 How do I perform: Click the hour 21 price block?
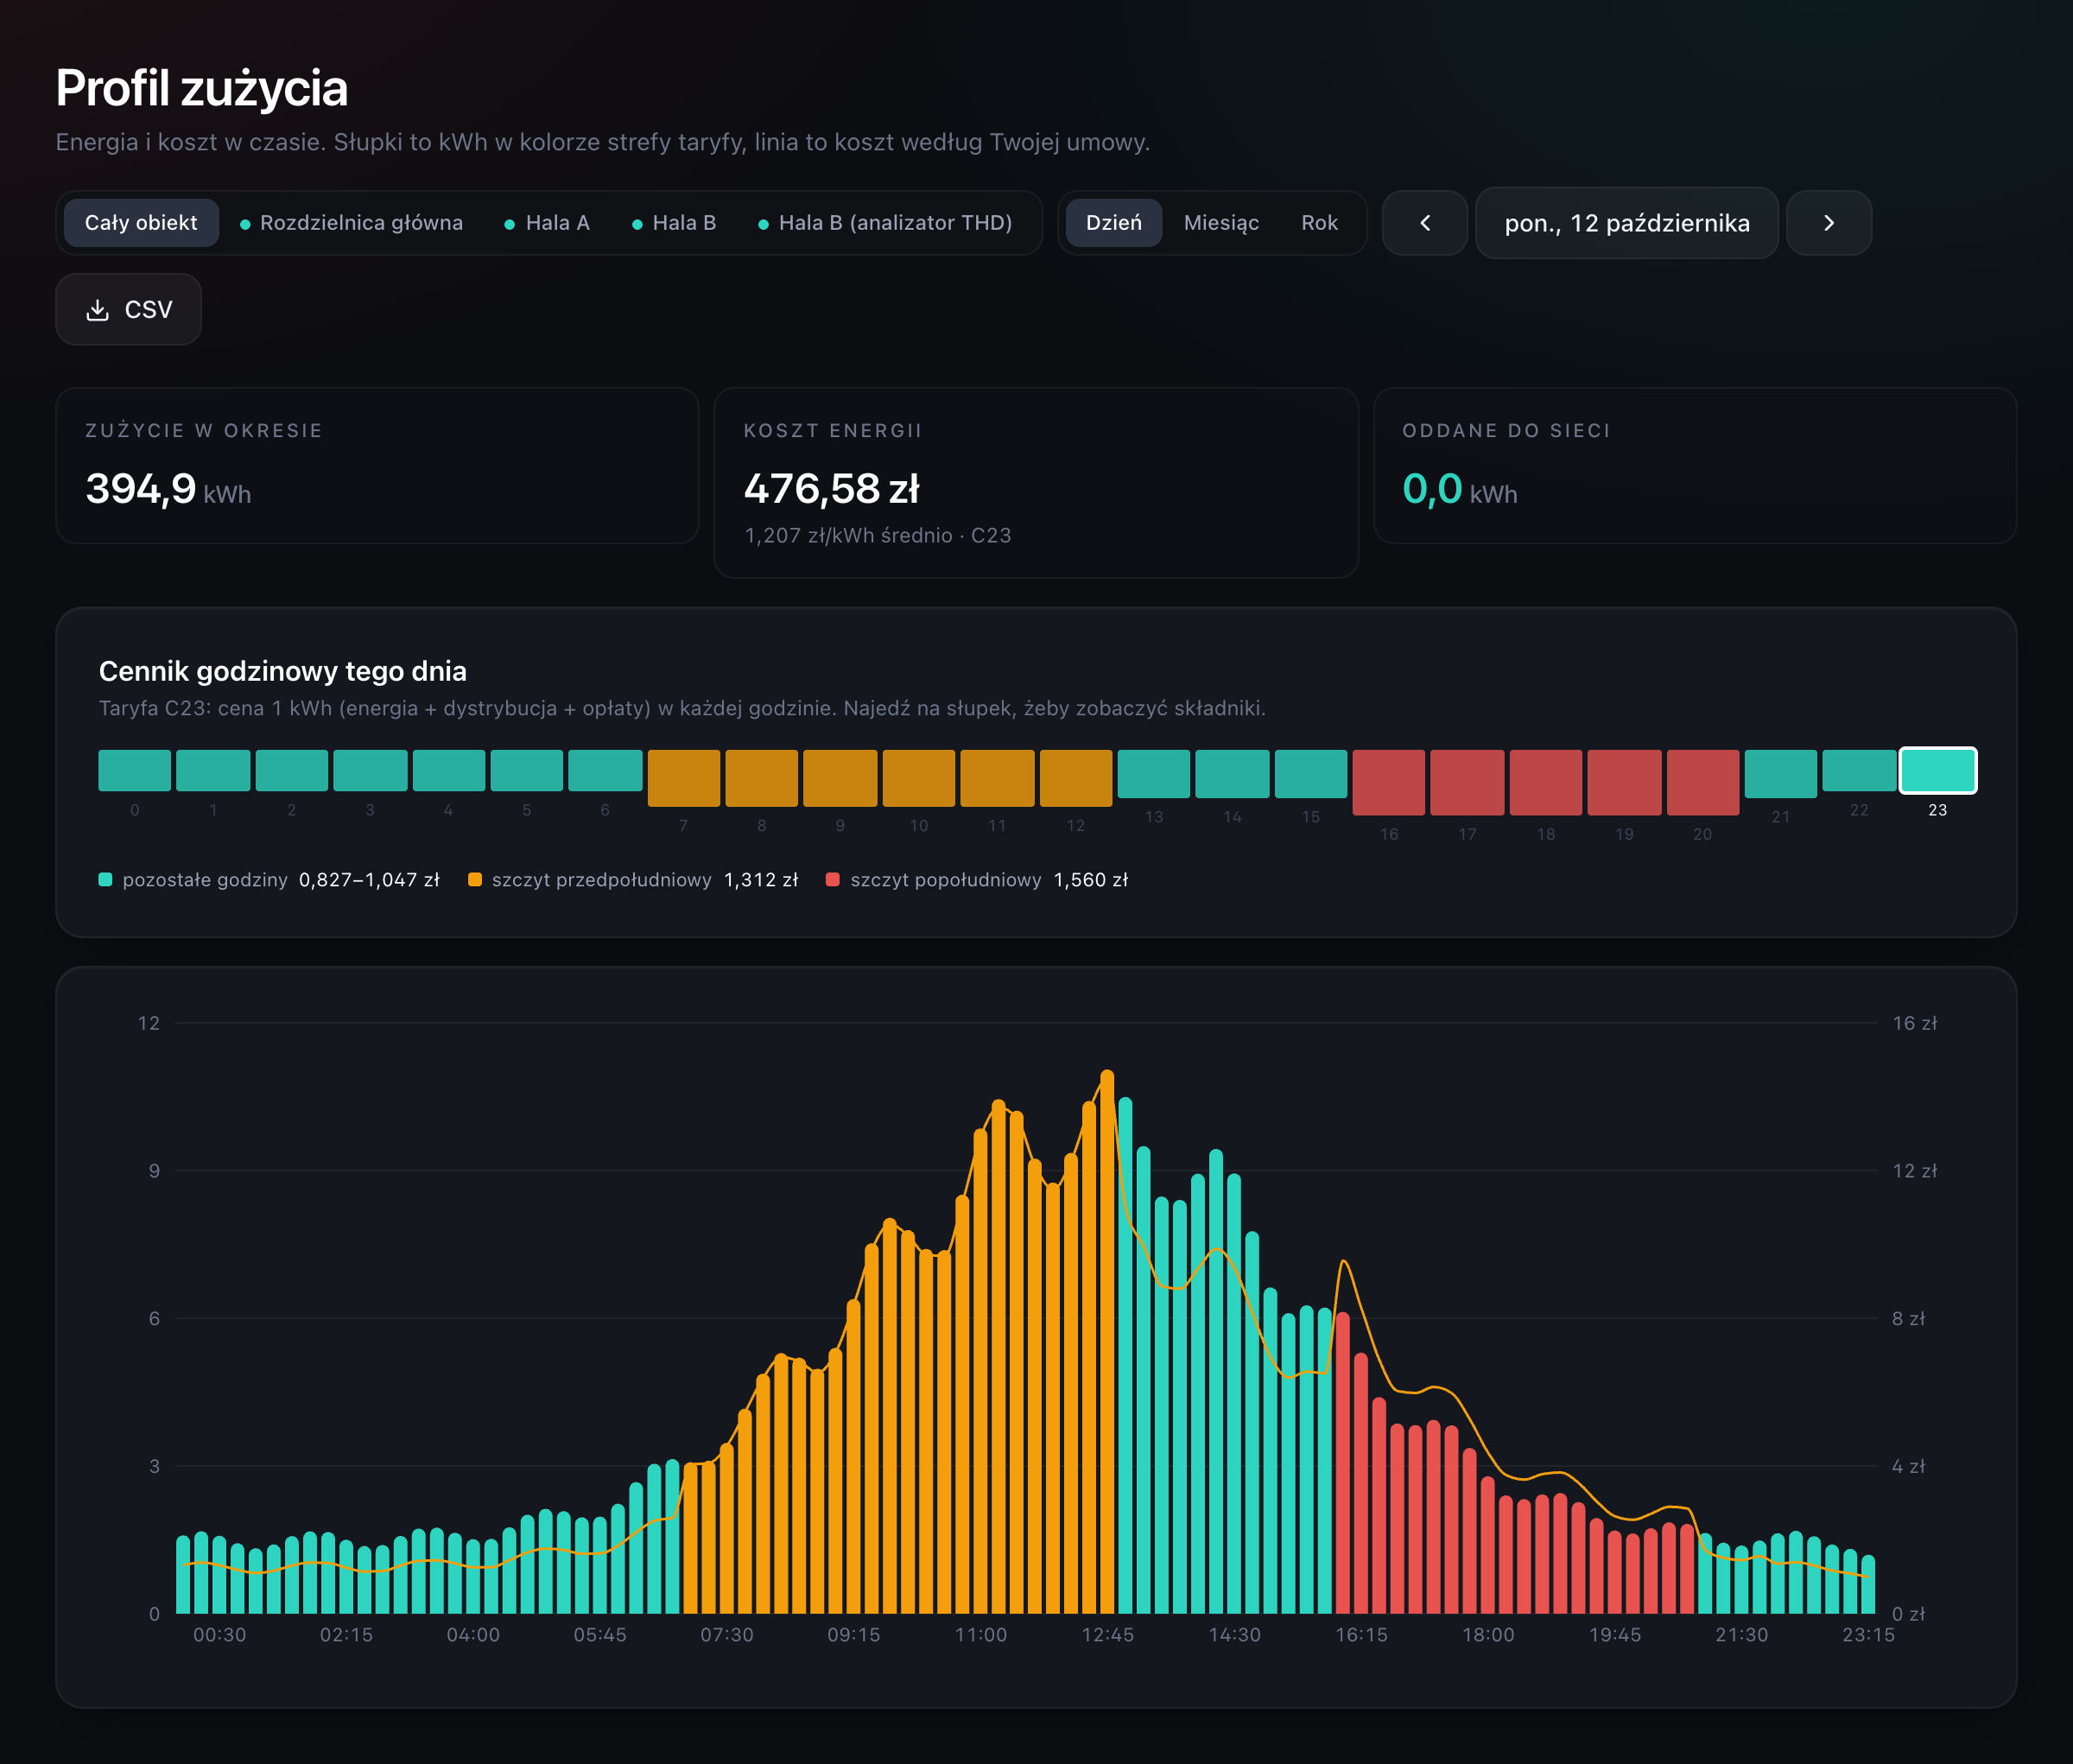pyautogui.click(x=1781, y=774)
